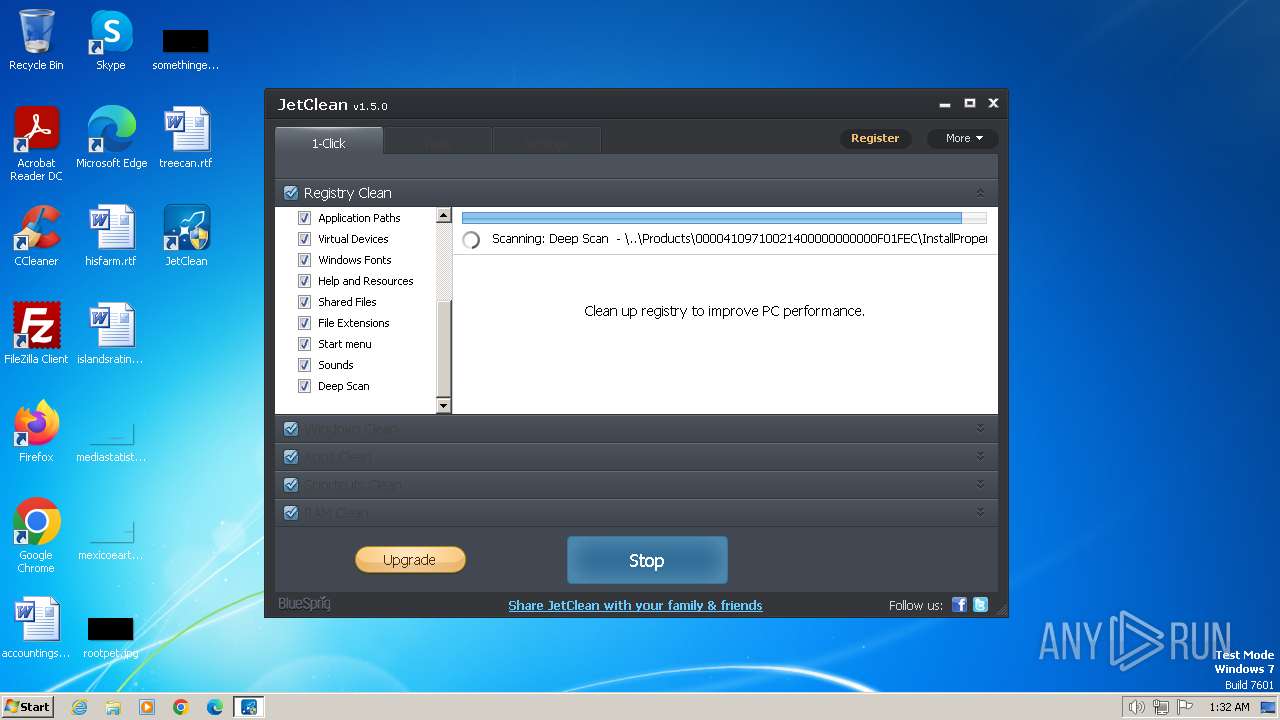
Task: Click taskbar clock showing 1:32 AM
Action: [1229, 707]
